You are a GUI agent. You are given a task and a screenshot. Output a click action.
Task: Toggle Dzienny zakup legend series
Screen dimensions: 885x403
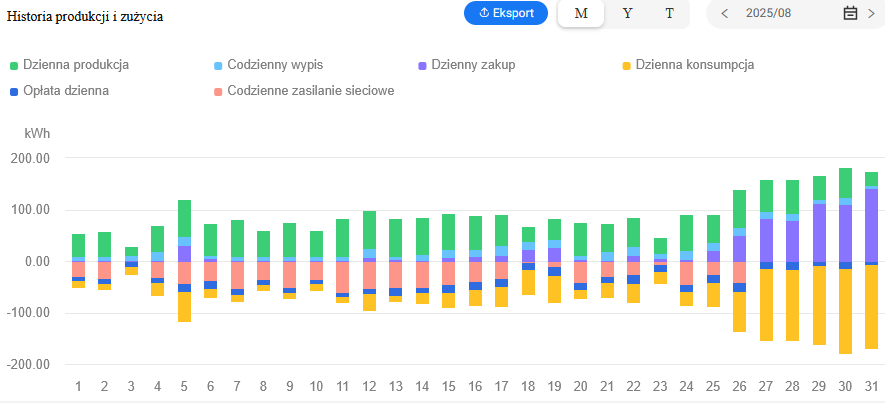(x=472, y=65)
